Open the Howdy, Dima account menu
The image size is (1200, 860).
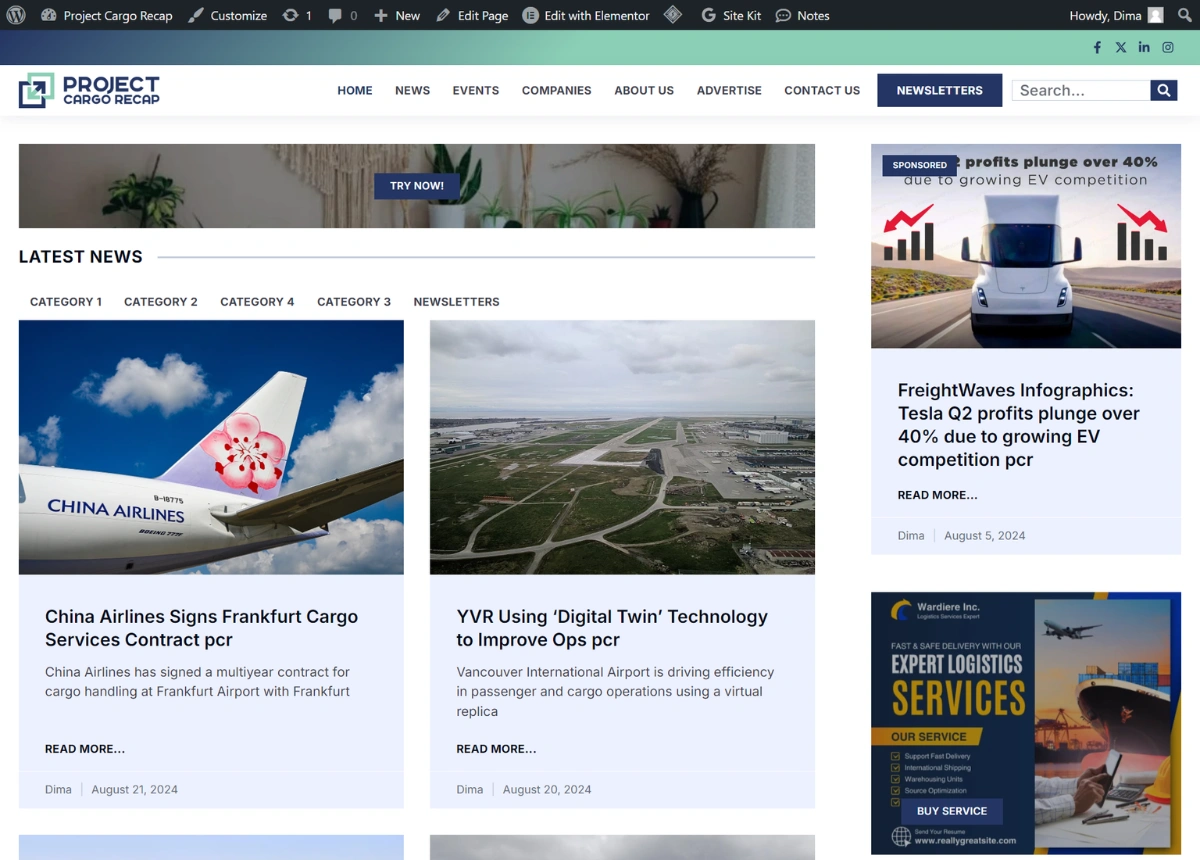click(1116, 15)
